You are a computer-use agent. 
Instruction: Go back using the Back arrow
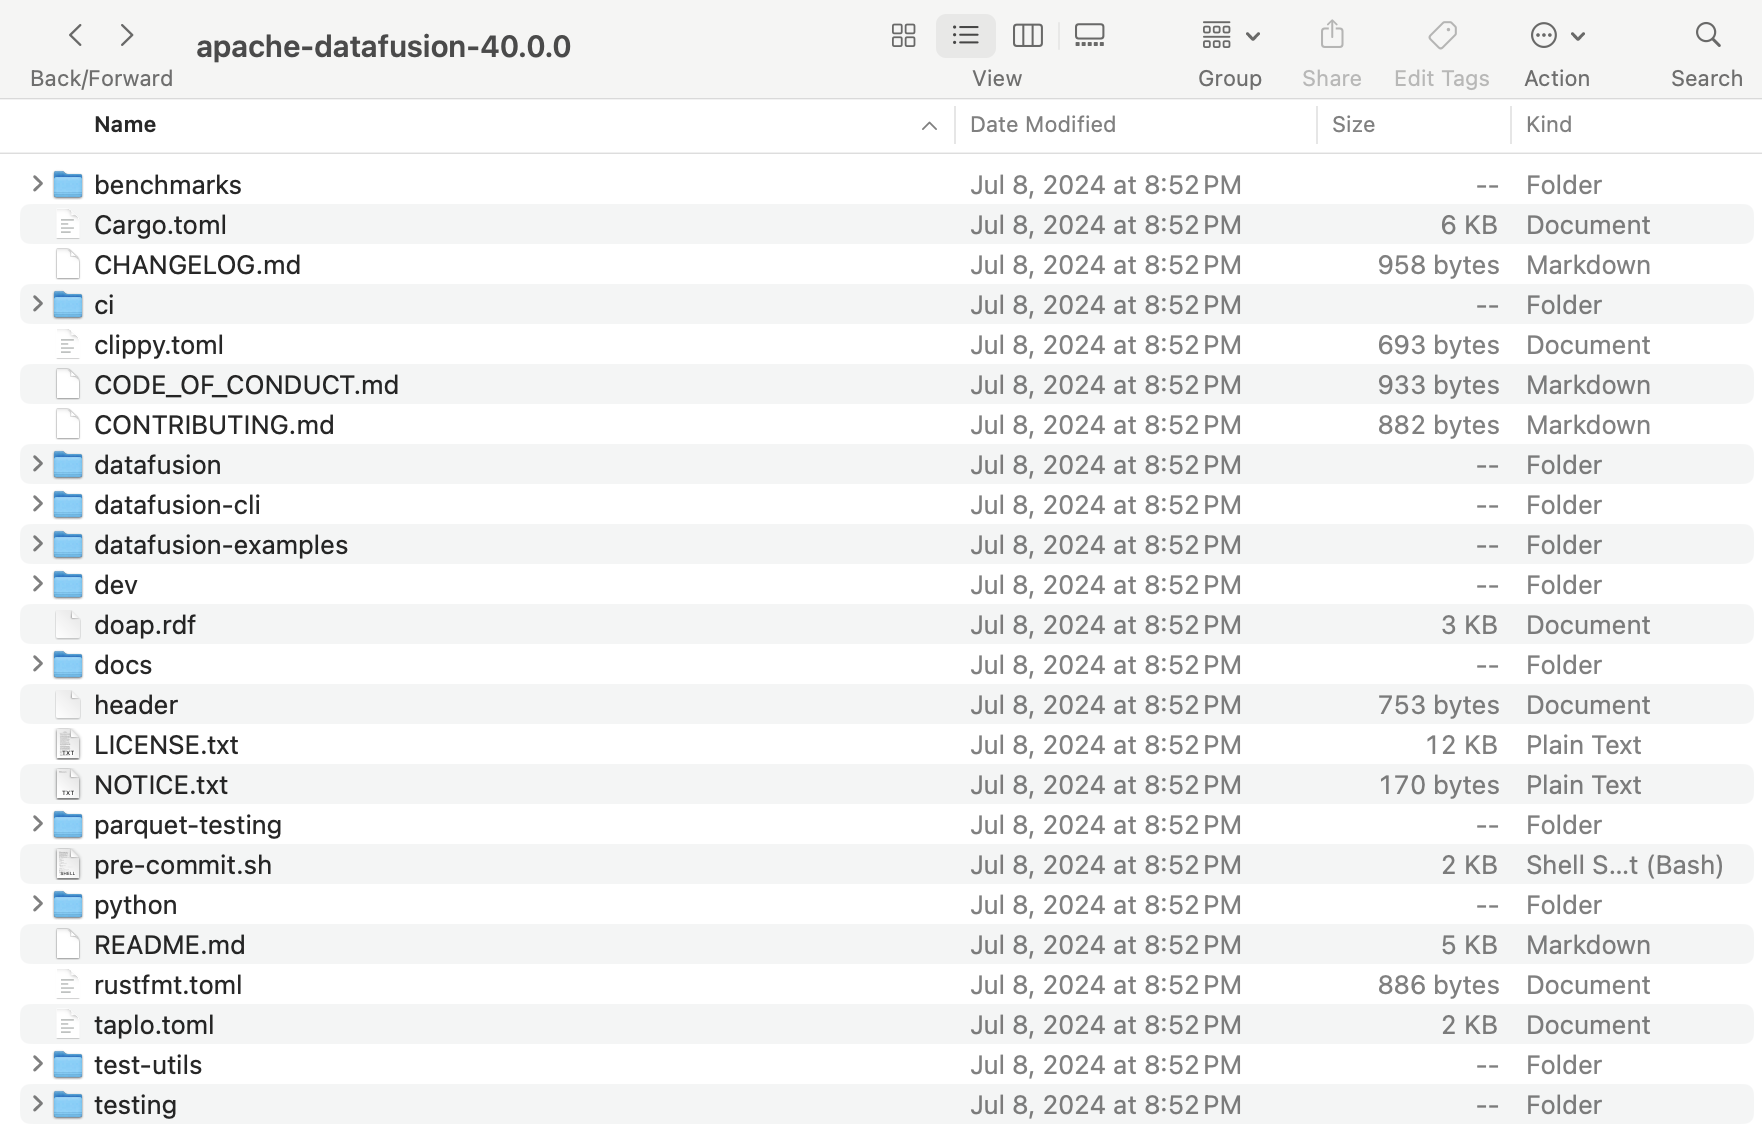pyautogui.click(x=76, y=36)
